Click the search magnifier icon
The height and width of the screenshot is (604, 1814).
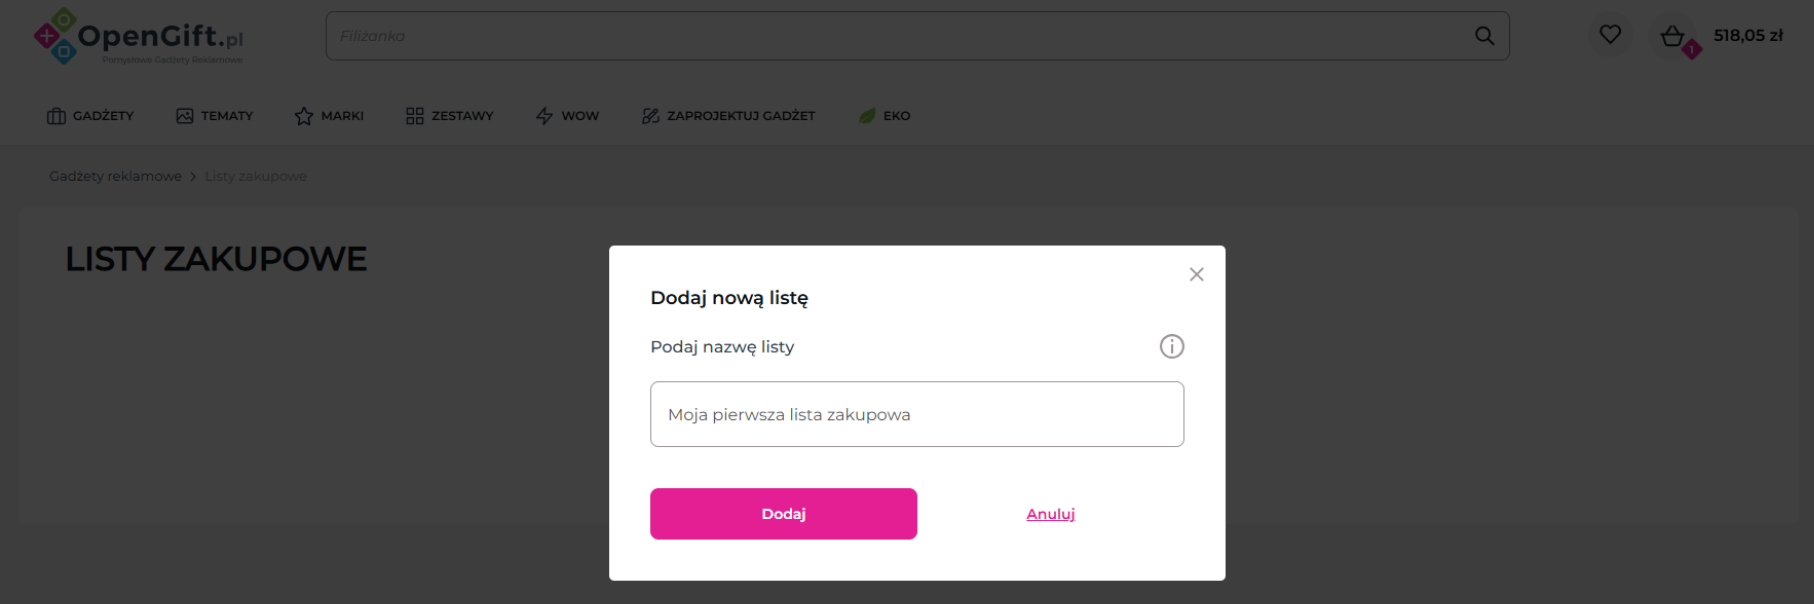point(1484,36)
